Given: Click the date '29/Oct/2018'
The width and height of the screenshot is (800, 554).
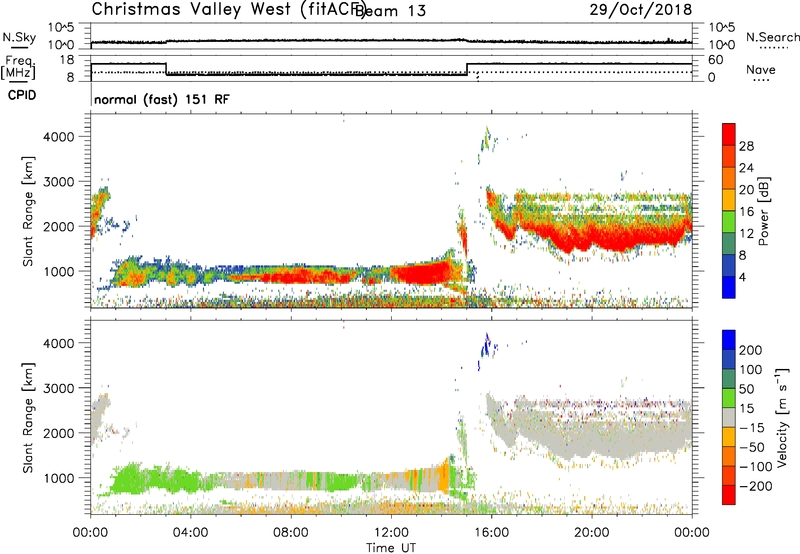Looking at the screenshot, I should point(641,9).
